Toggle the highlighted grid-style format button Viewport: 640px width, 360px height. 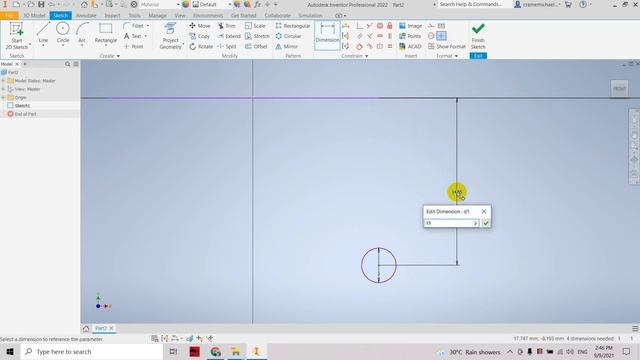coord(441,36)
